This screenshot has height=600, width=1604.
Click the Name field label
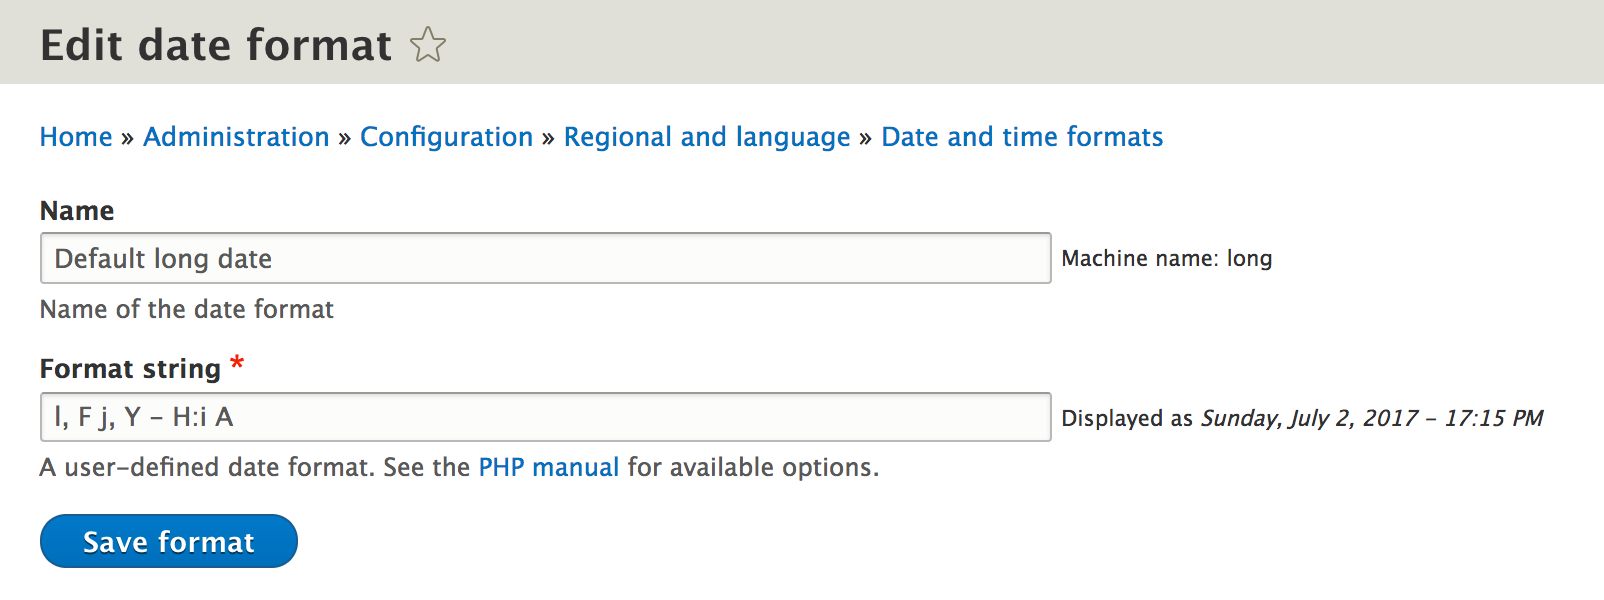(x=77, y=211)
